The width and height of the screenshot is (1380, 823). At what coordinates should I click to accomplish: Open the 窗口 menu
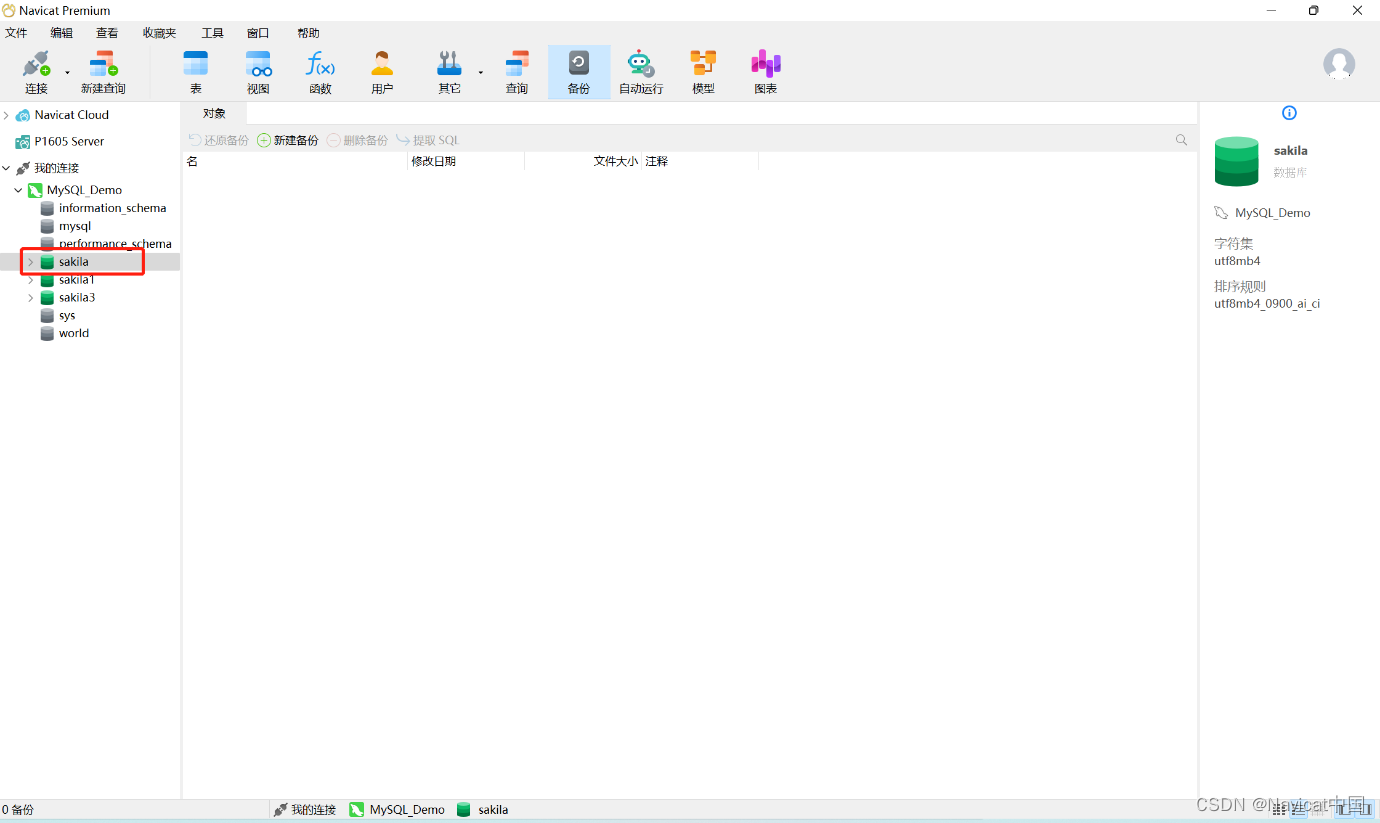[258, 33]
